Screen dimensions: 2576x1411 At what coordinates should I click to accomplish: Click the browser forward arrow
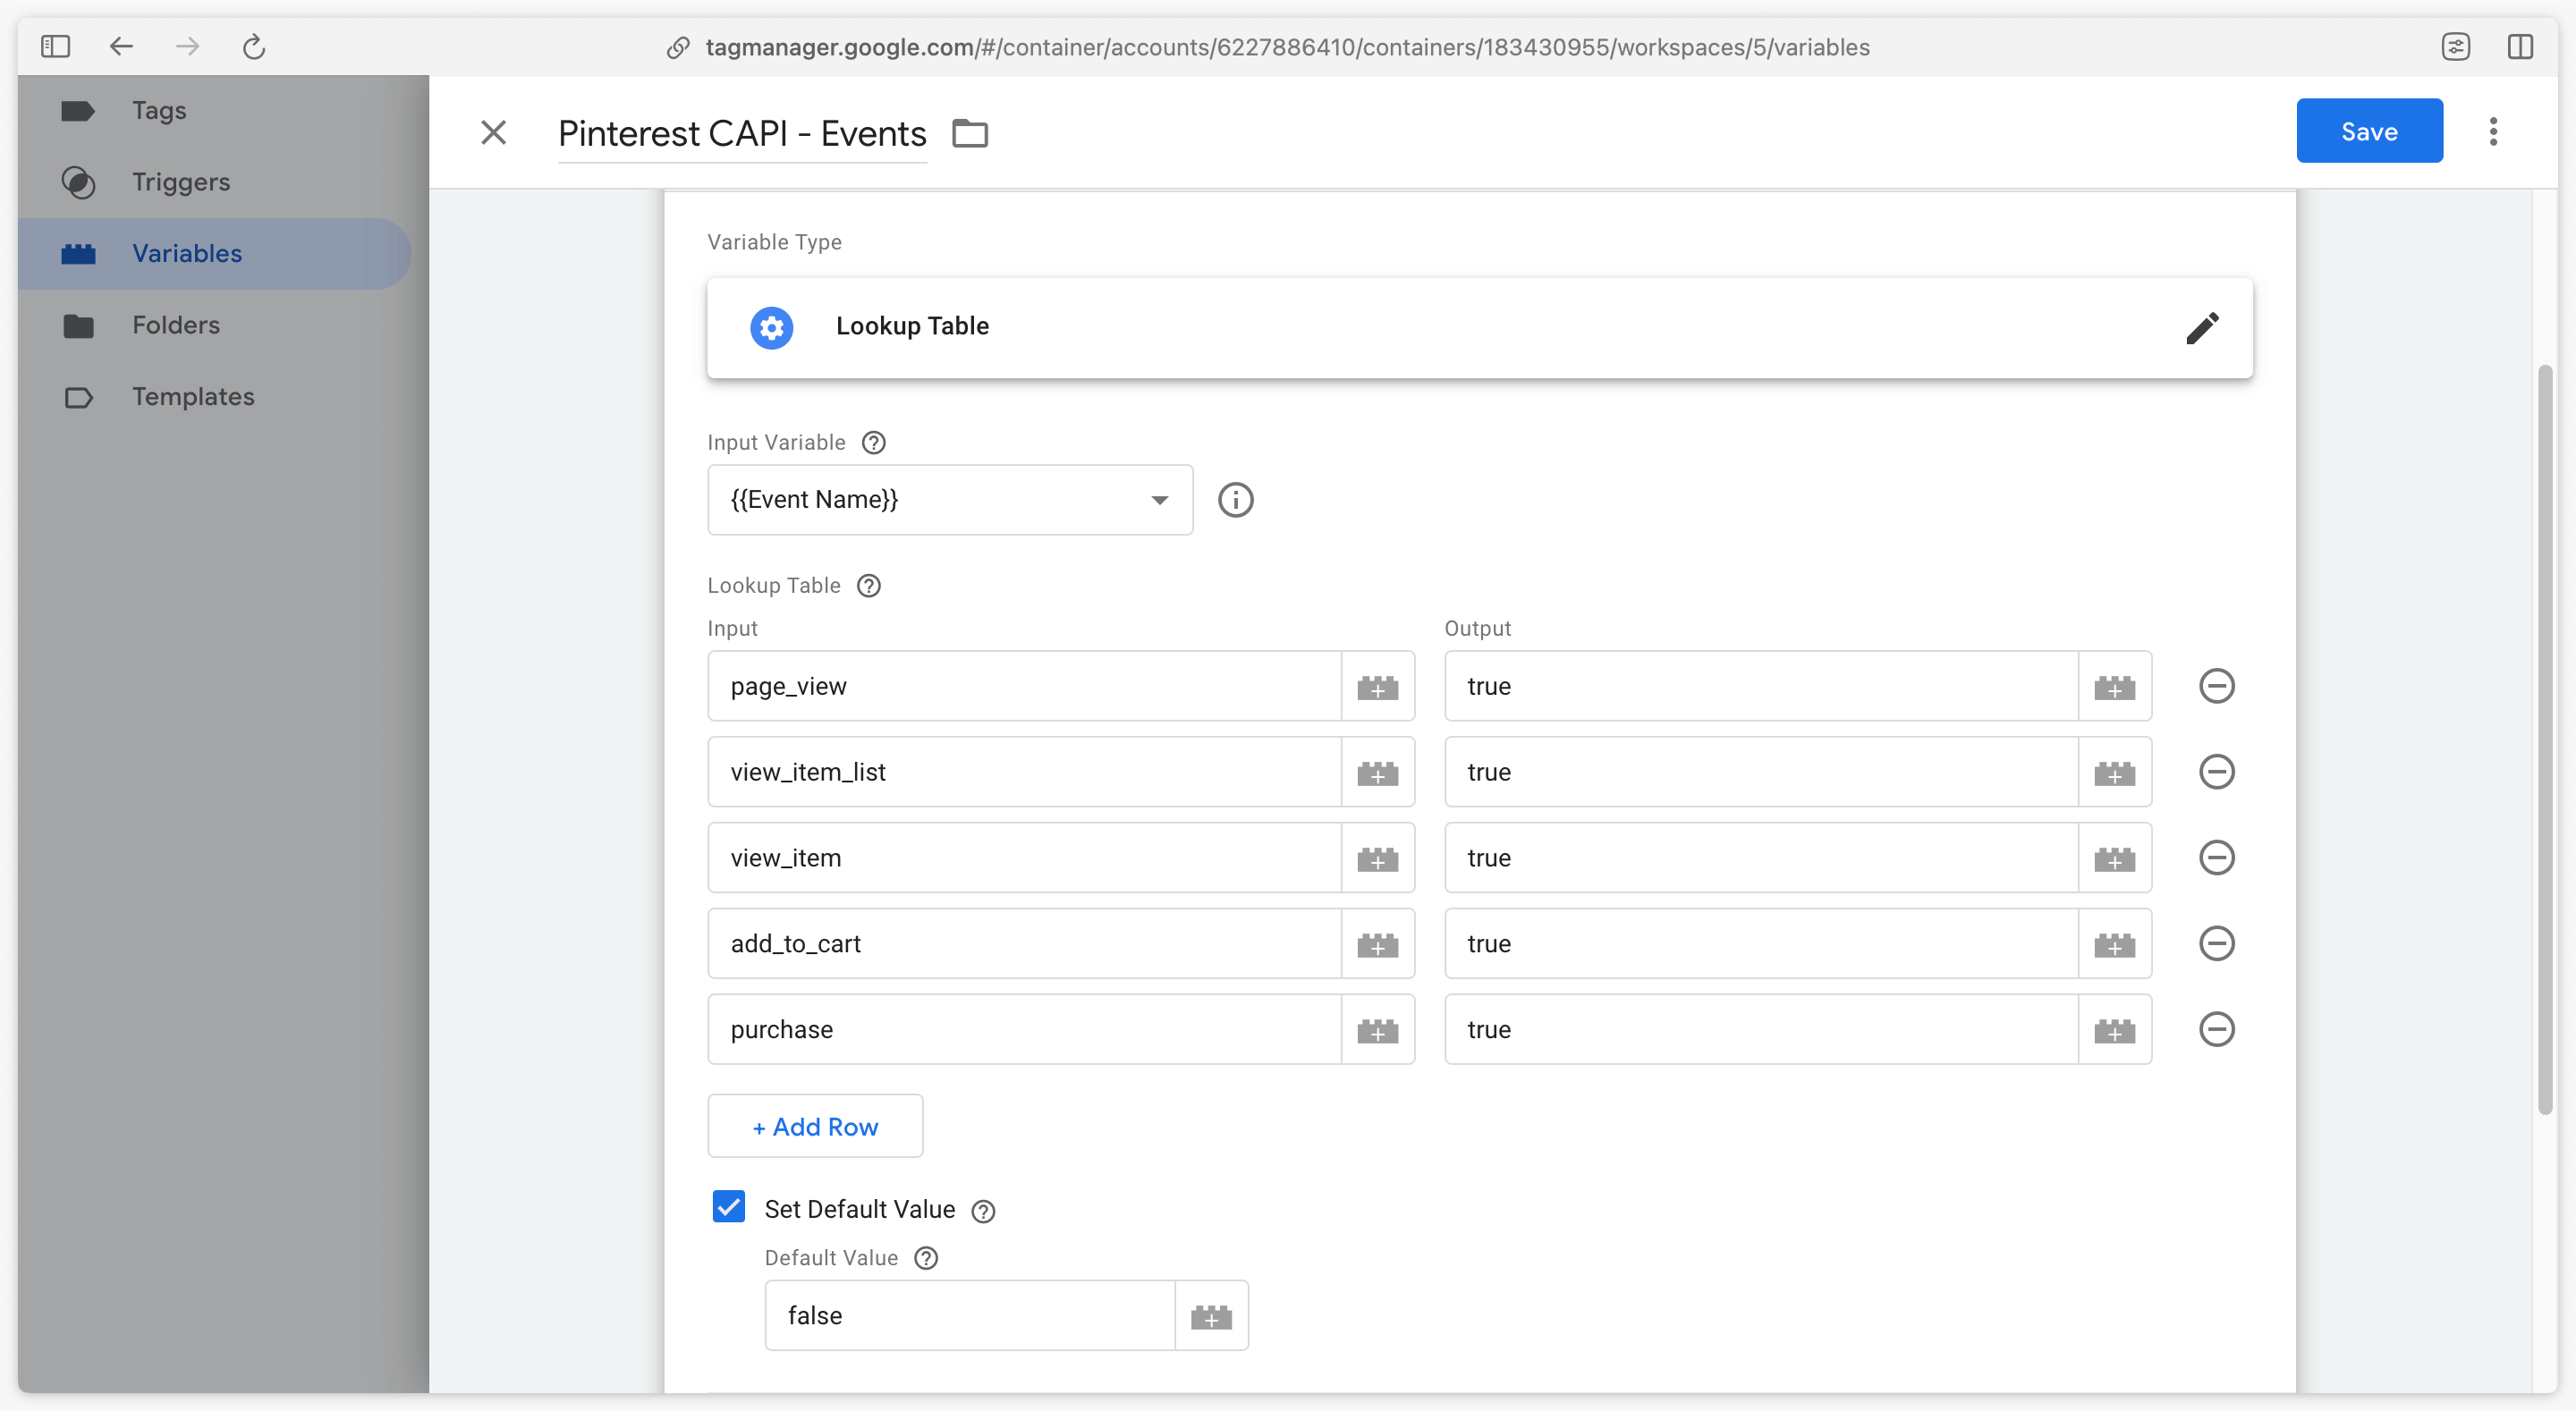coord(188,47)
